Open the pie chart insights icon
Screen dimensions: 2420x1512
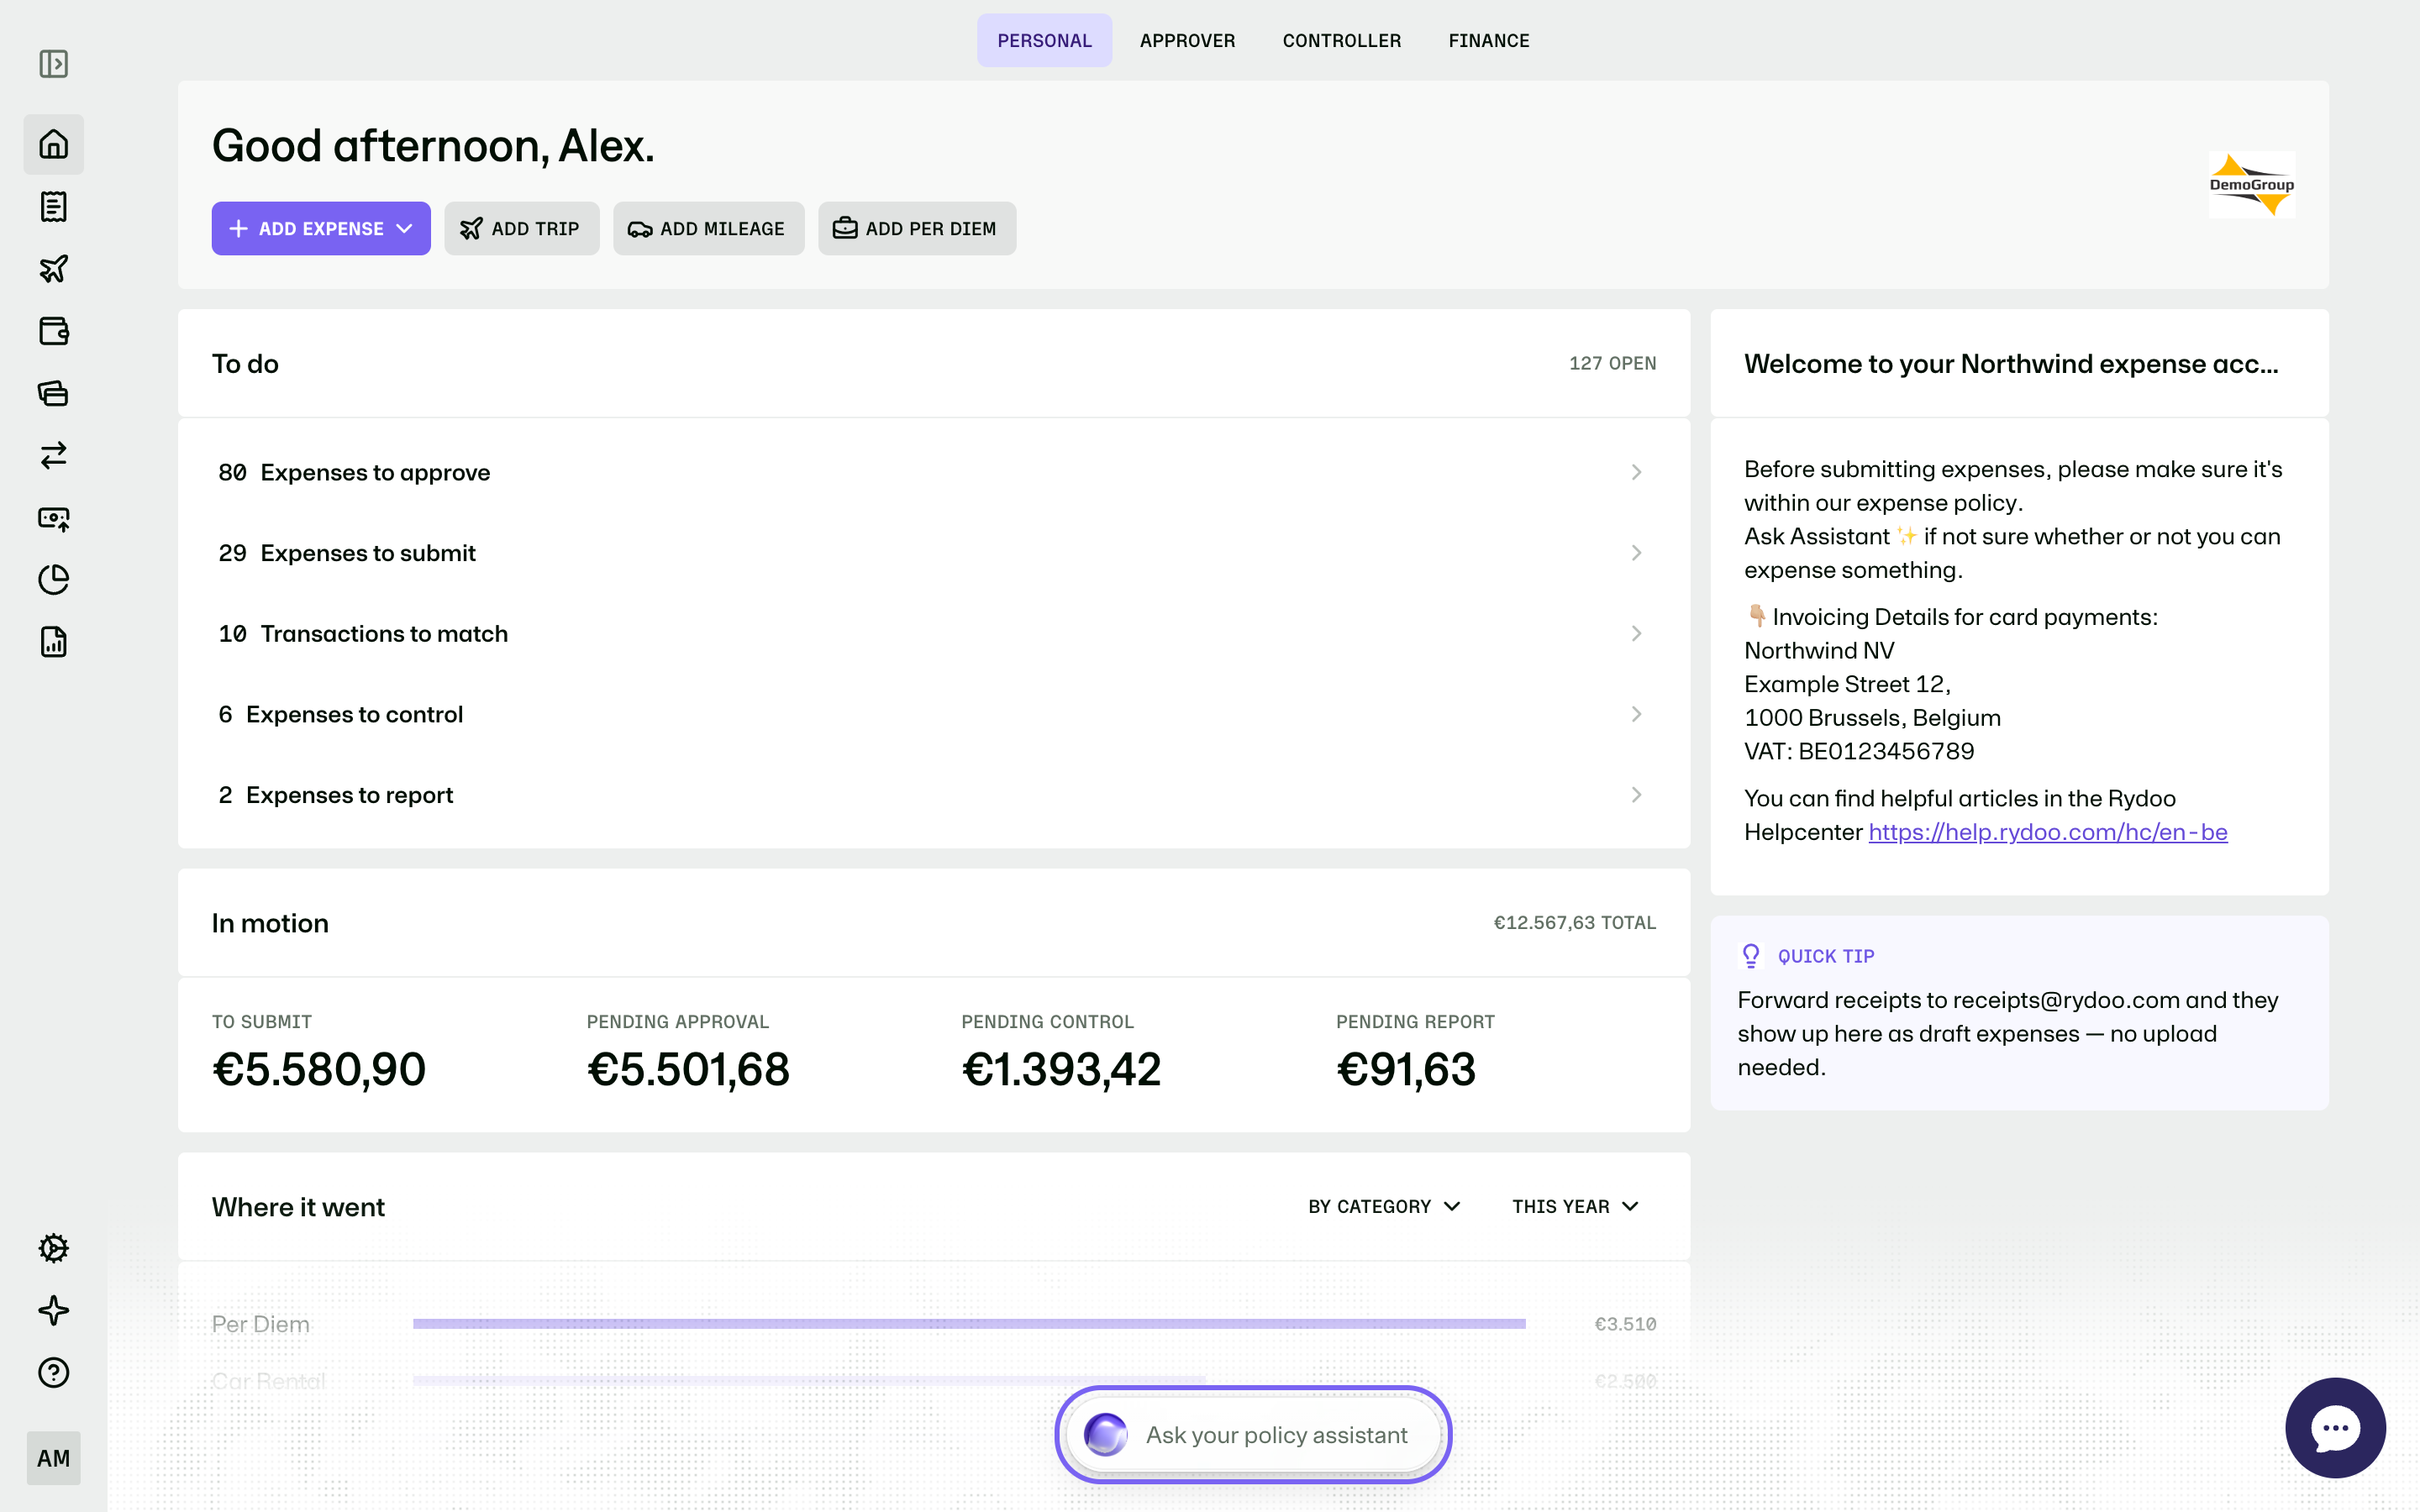54,580
